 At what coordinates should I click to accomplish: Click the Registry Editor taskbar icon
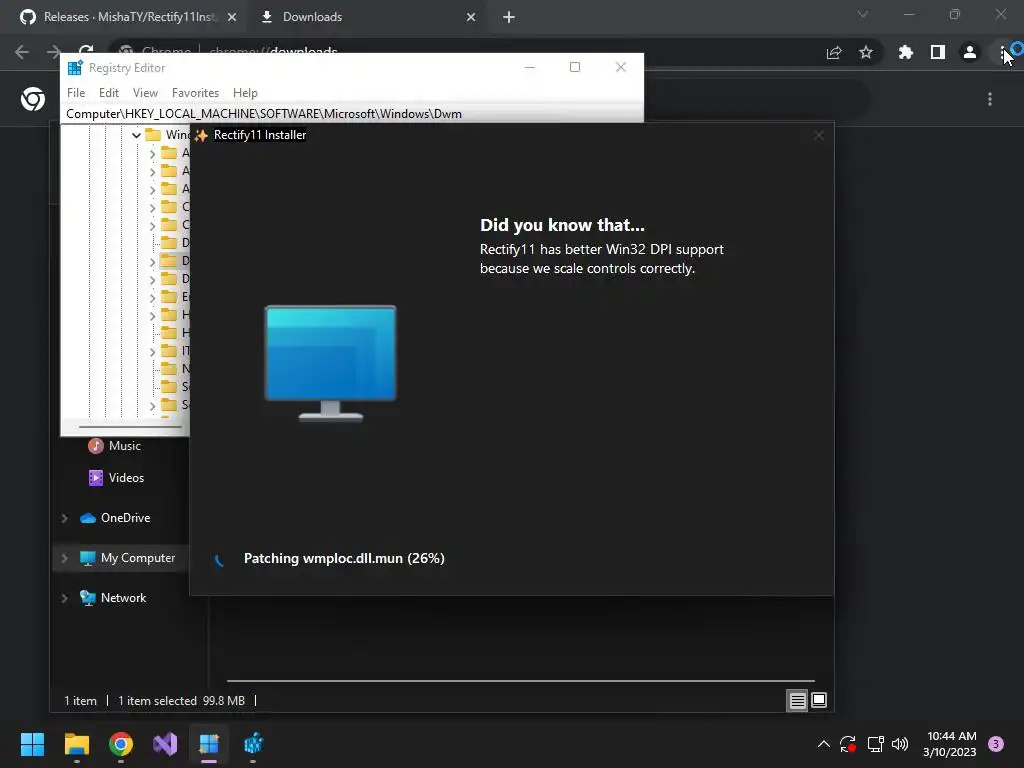[253, 744]
